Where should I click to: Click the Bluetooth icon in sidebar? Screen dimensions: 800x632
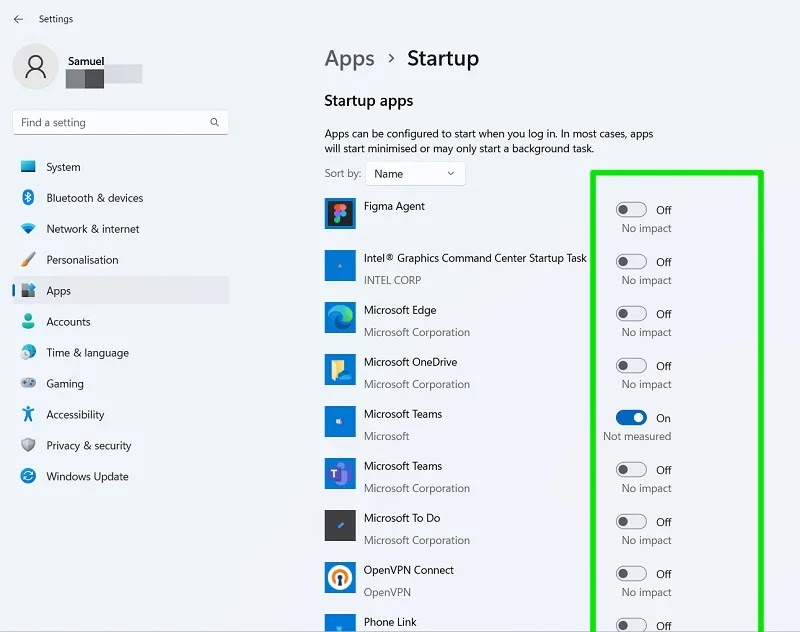point(28,197)
